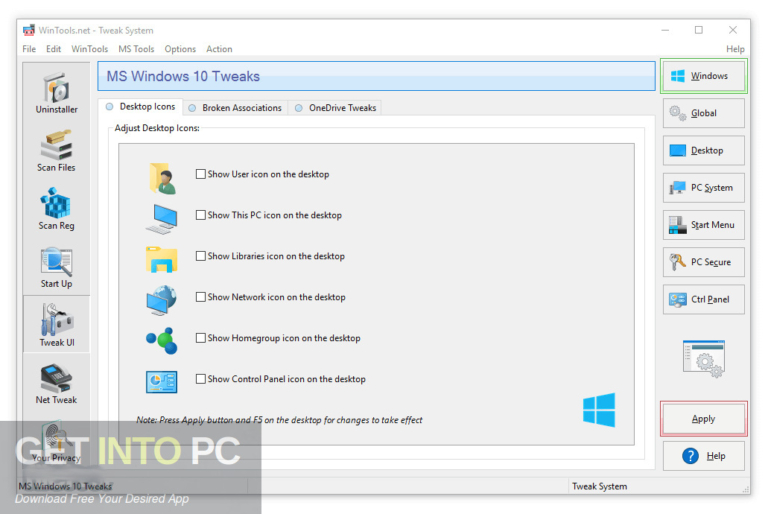Viewport: 768px width, 514px height.
Task: Click the Help button with question mark
Action: pos(704,456)
